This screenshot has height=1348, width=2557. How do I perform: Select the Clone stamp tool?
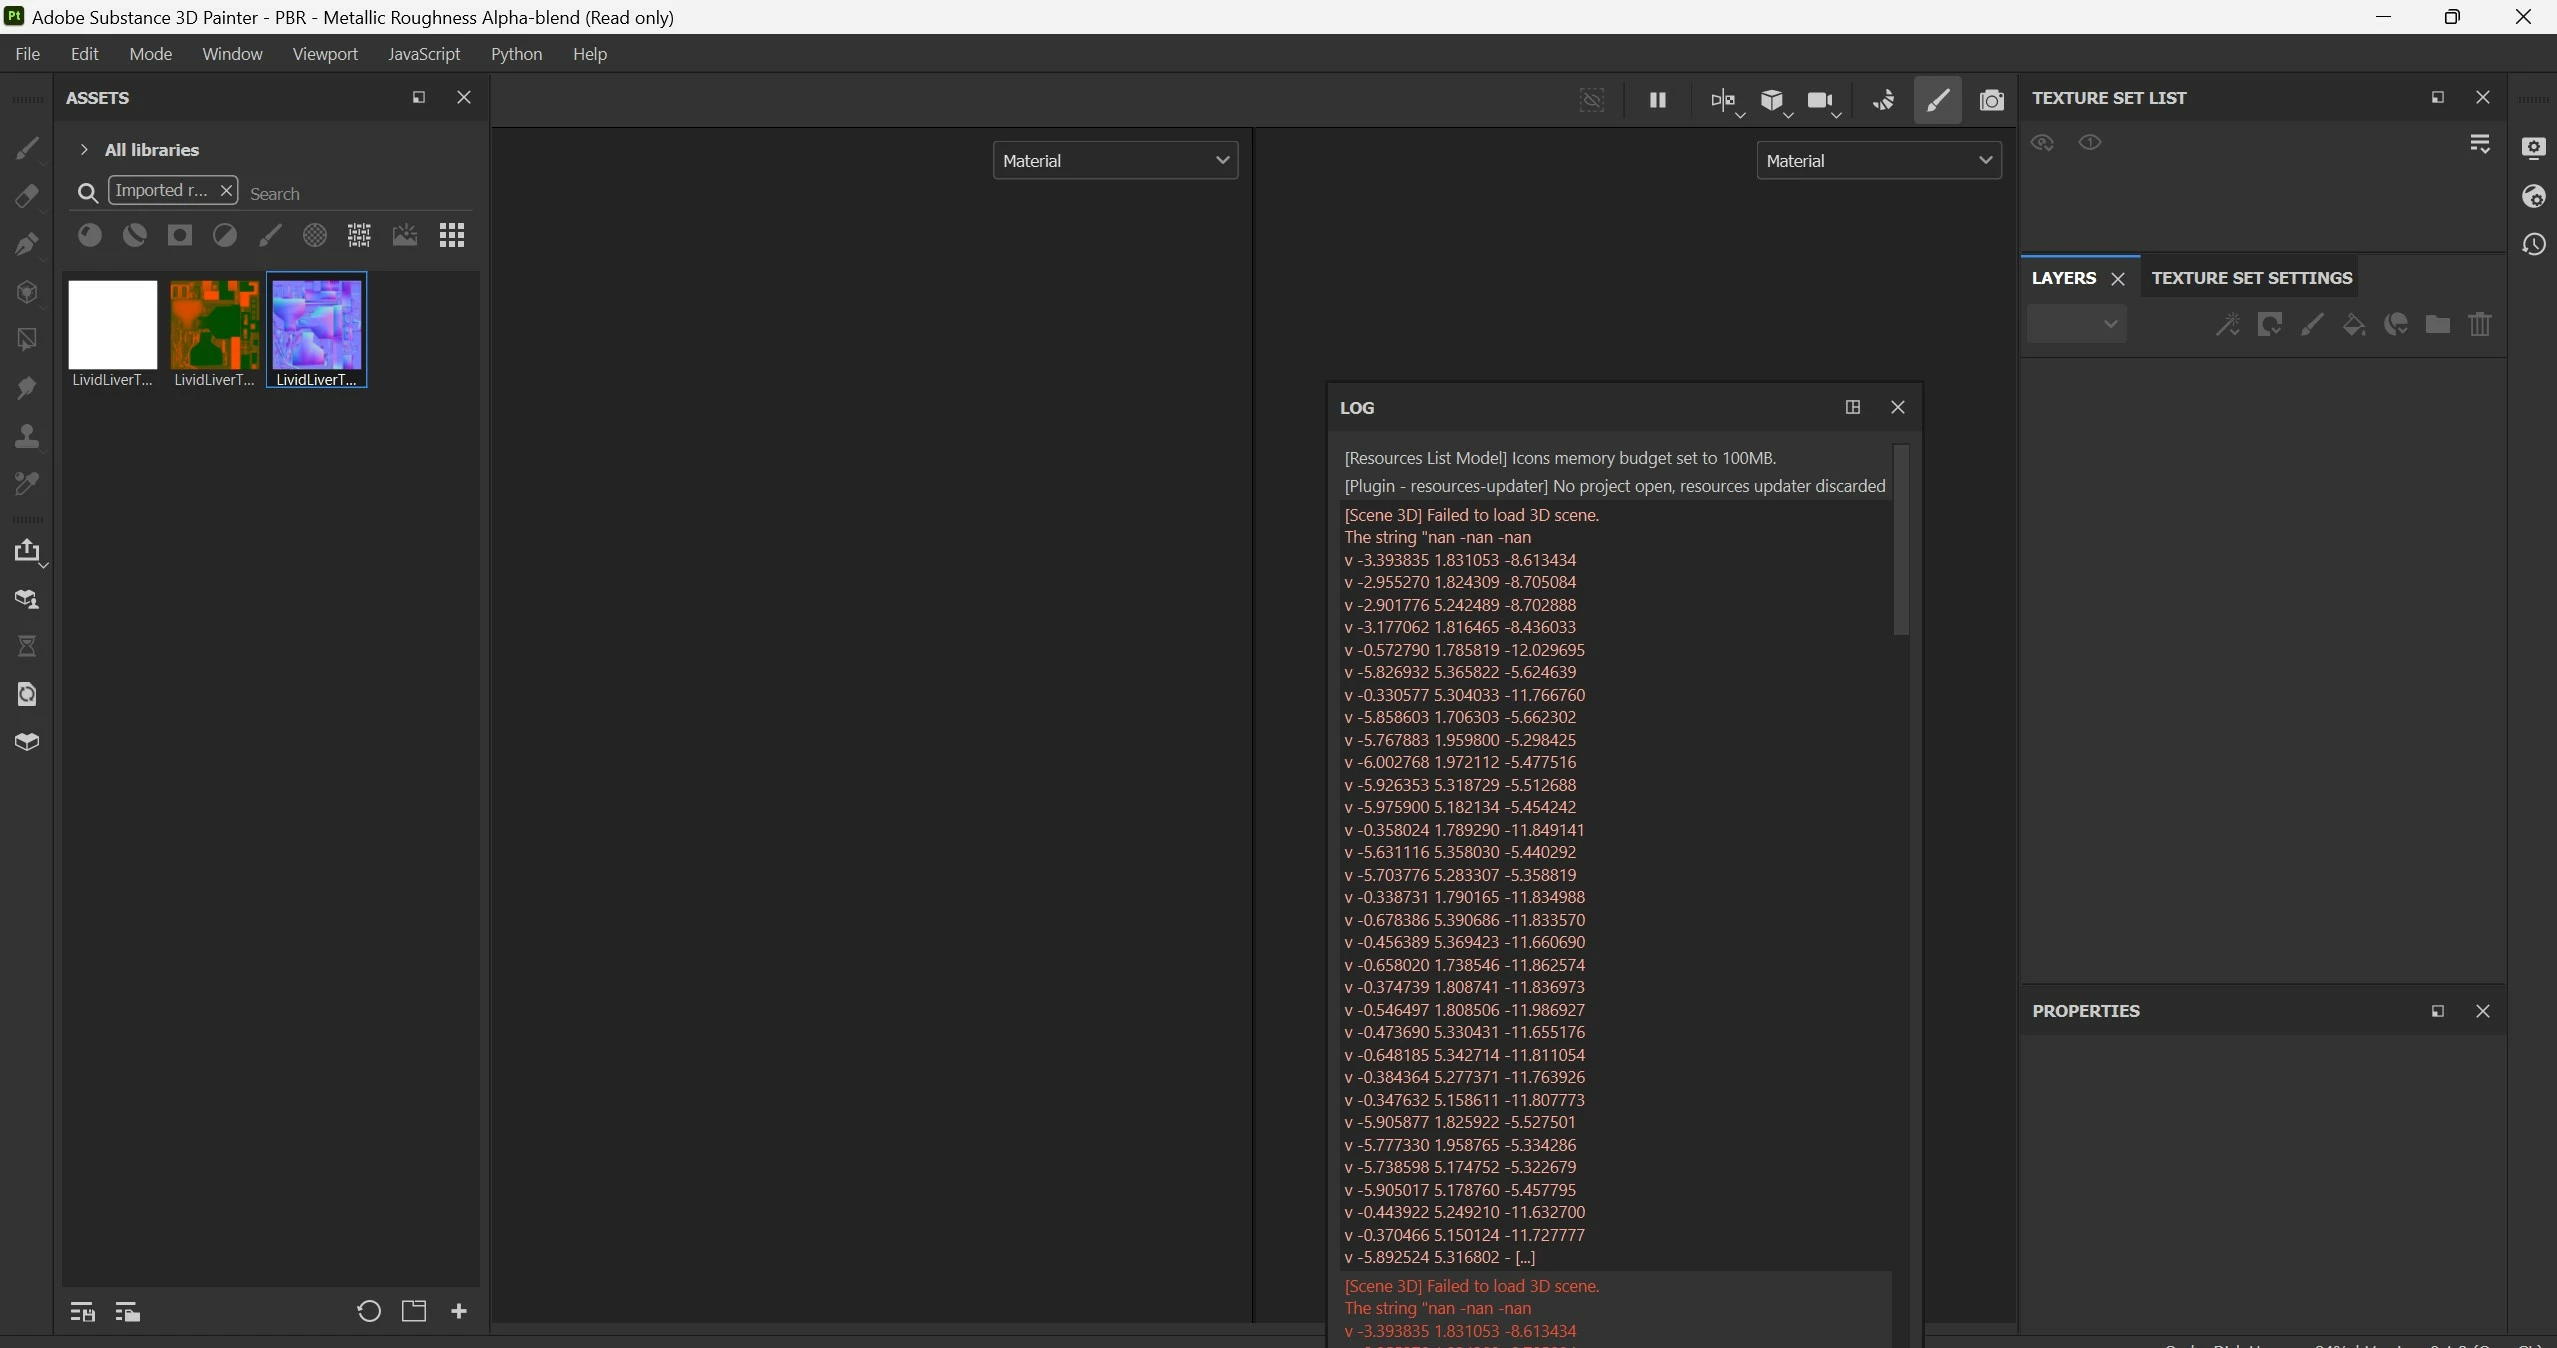click(27, 436)
